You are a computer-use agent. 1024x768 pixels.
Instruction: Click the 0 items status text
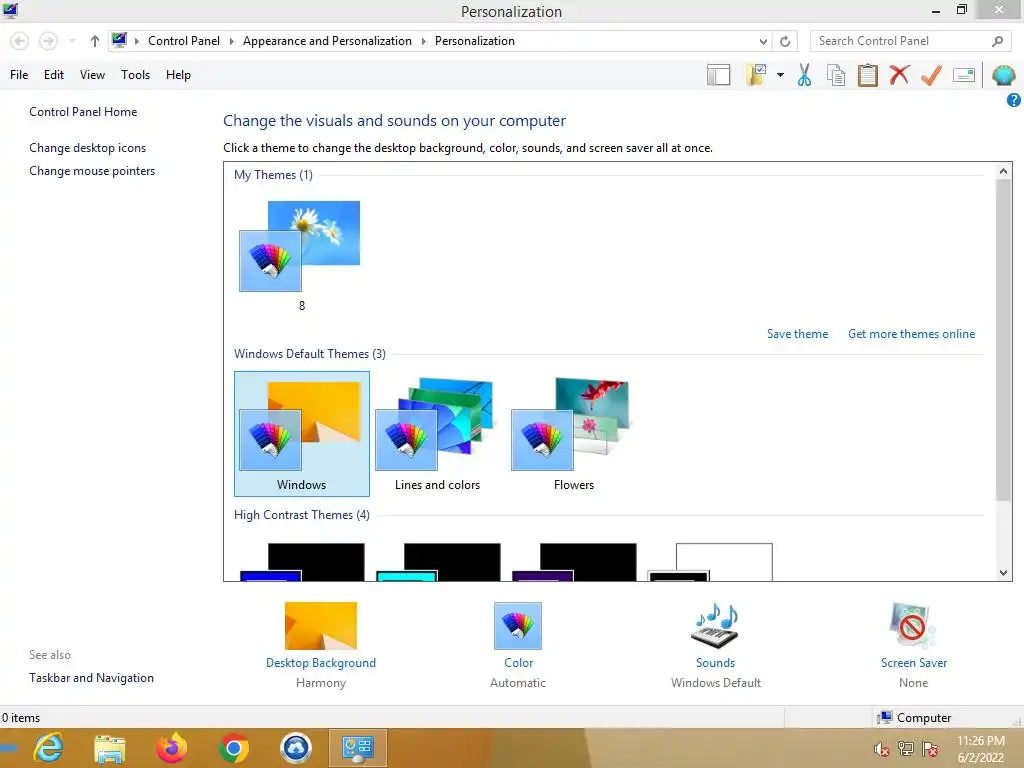tap(21, 718)
